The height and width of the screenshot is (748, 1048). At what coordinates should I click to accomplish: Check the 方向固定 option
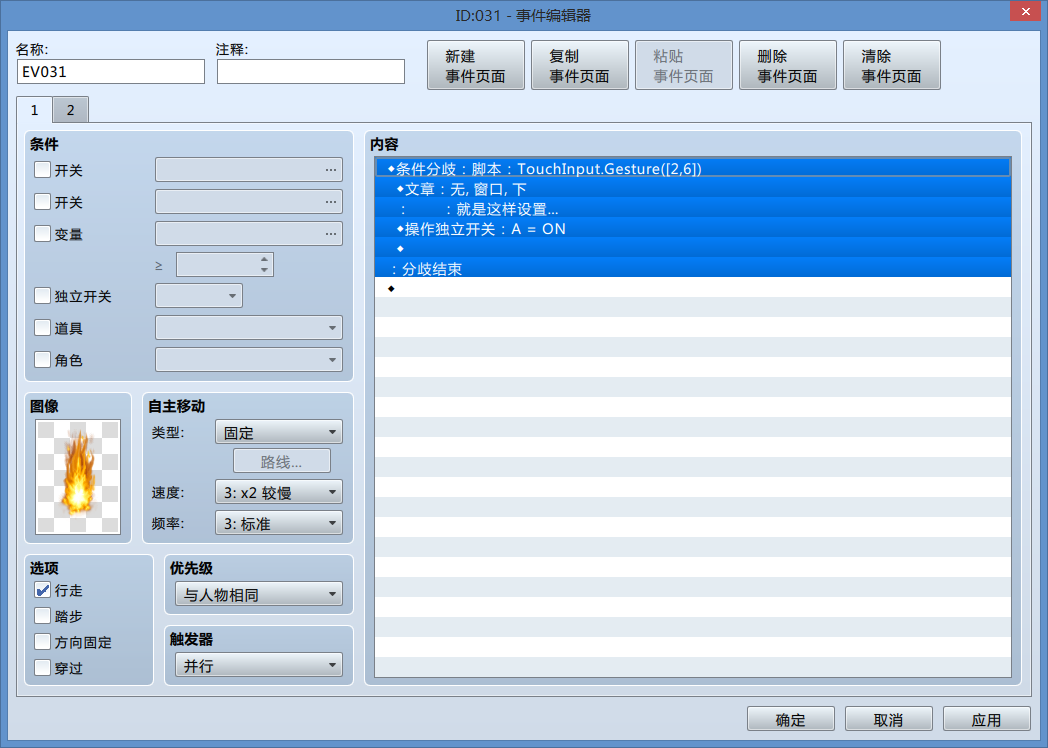pos(42,642)
